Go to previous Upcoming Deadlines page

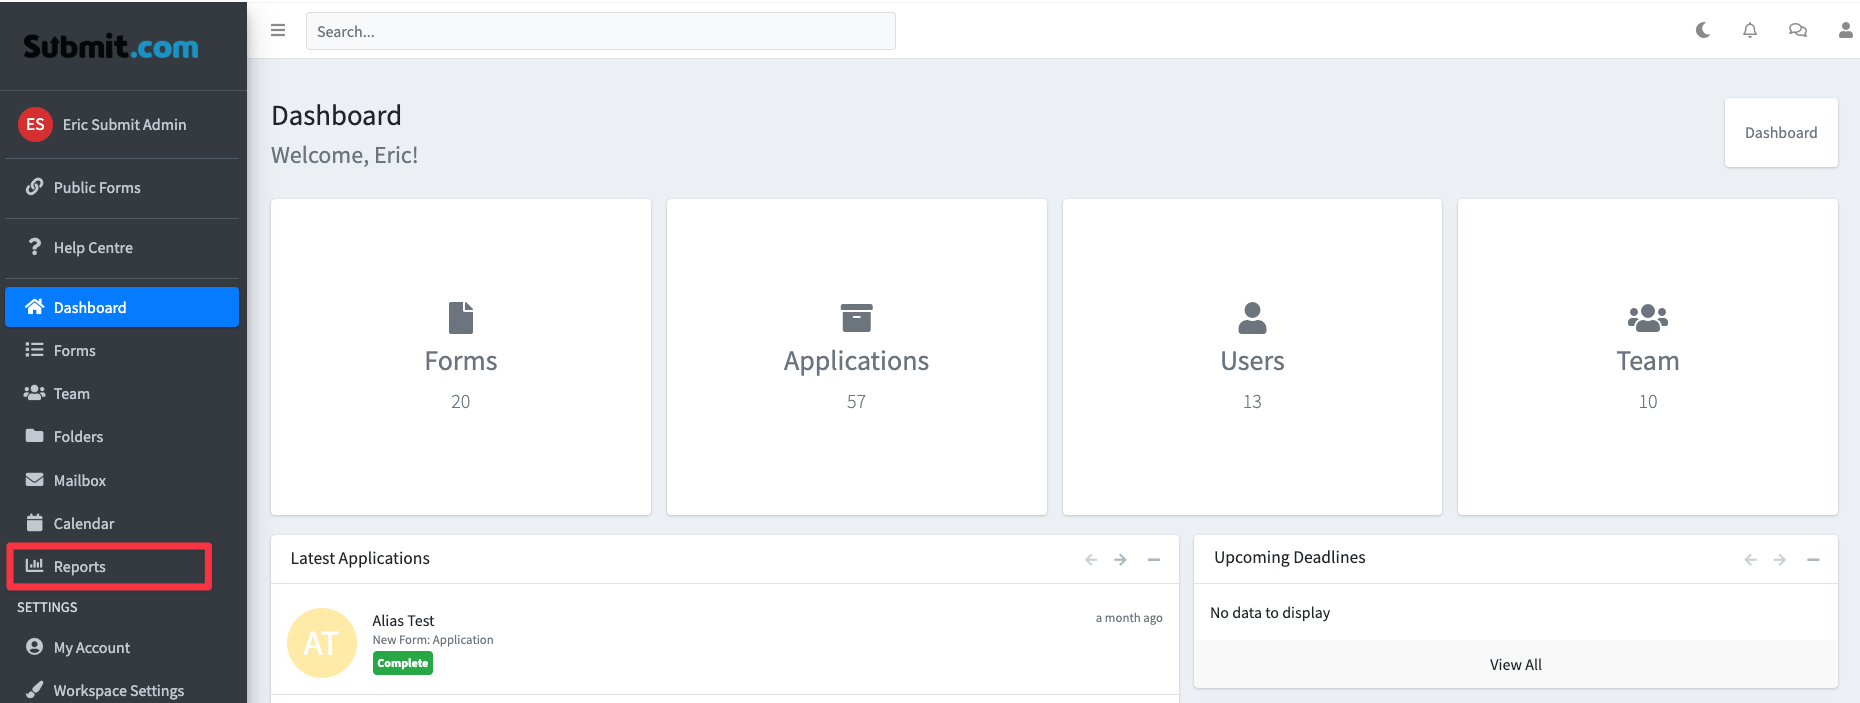pyautogui.click(x=1750, y=560)
